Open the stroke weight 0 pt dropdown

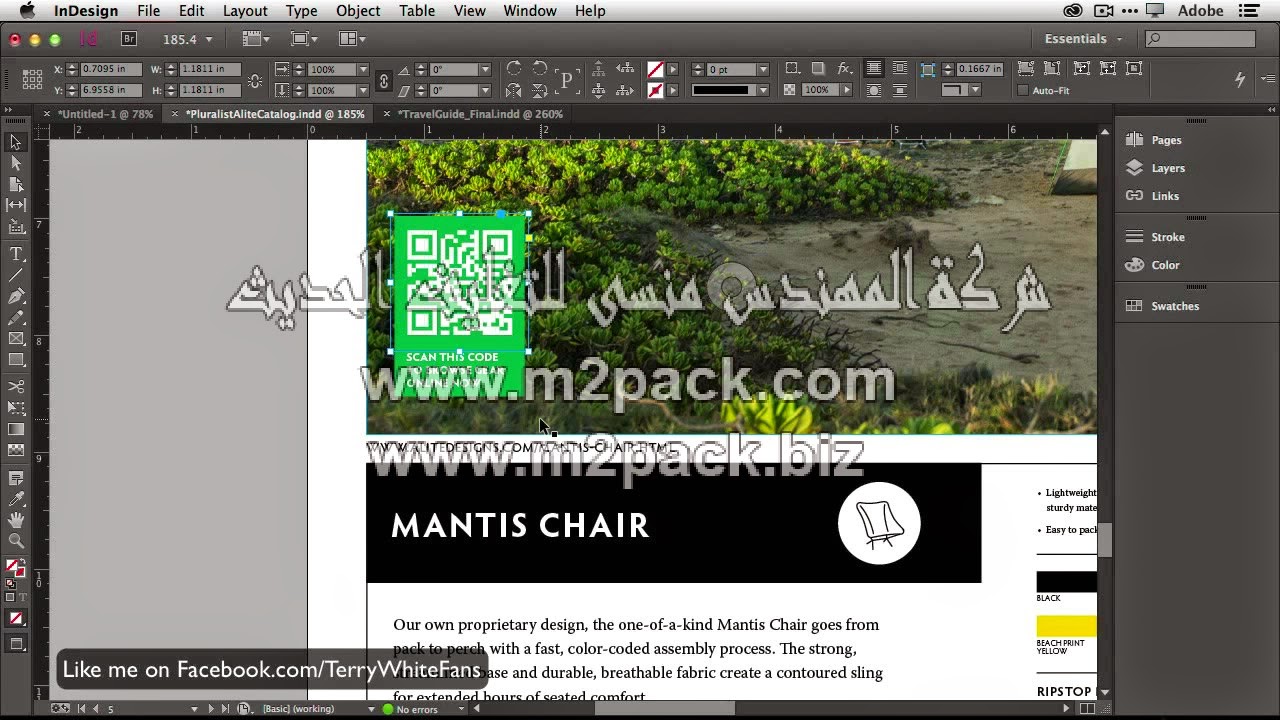click(763, 69)
